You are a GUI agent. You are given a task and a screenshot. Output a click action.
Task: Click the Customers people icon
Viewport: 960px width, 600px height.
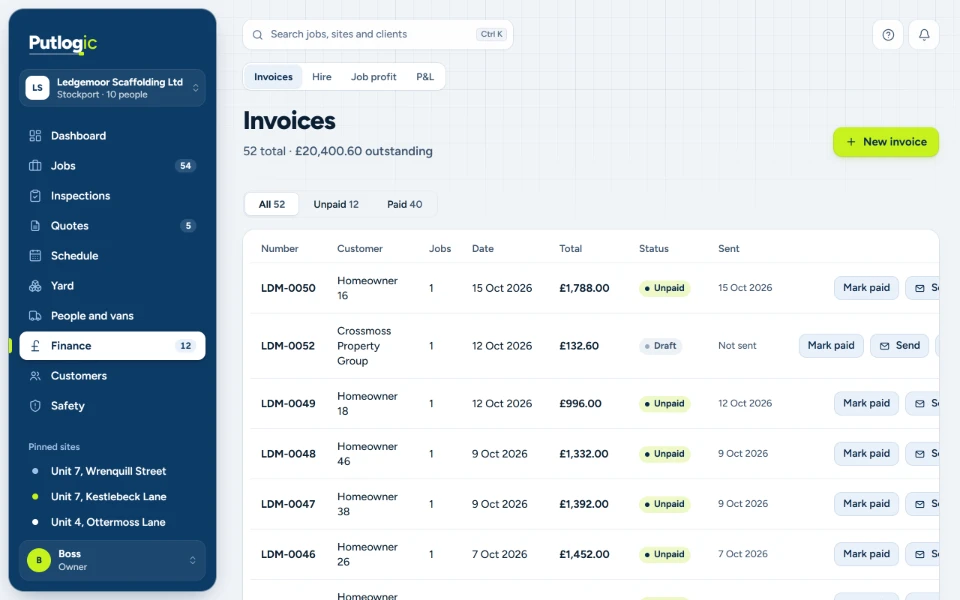point(35,376)
